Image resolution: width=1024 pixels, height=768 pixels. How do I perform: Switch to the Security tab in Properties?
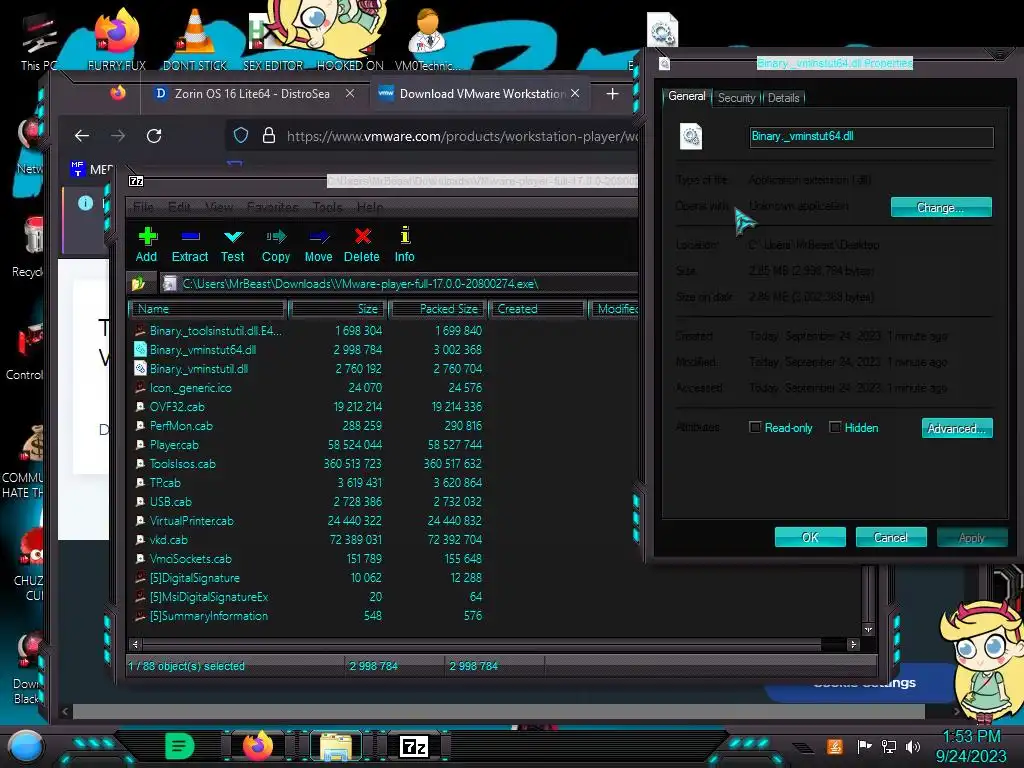pyautogui.click(x=736, y=98)
